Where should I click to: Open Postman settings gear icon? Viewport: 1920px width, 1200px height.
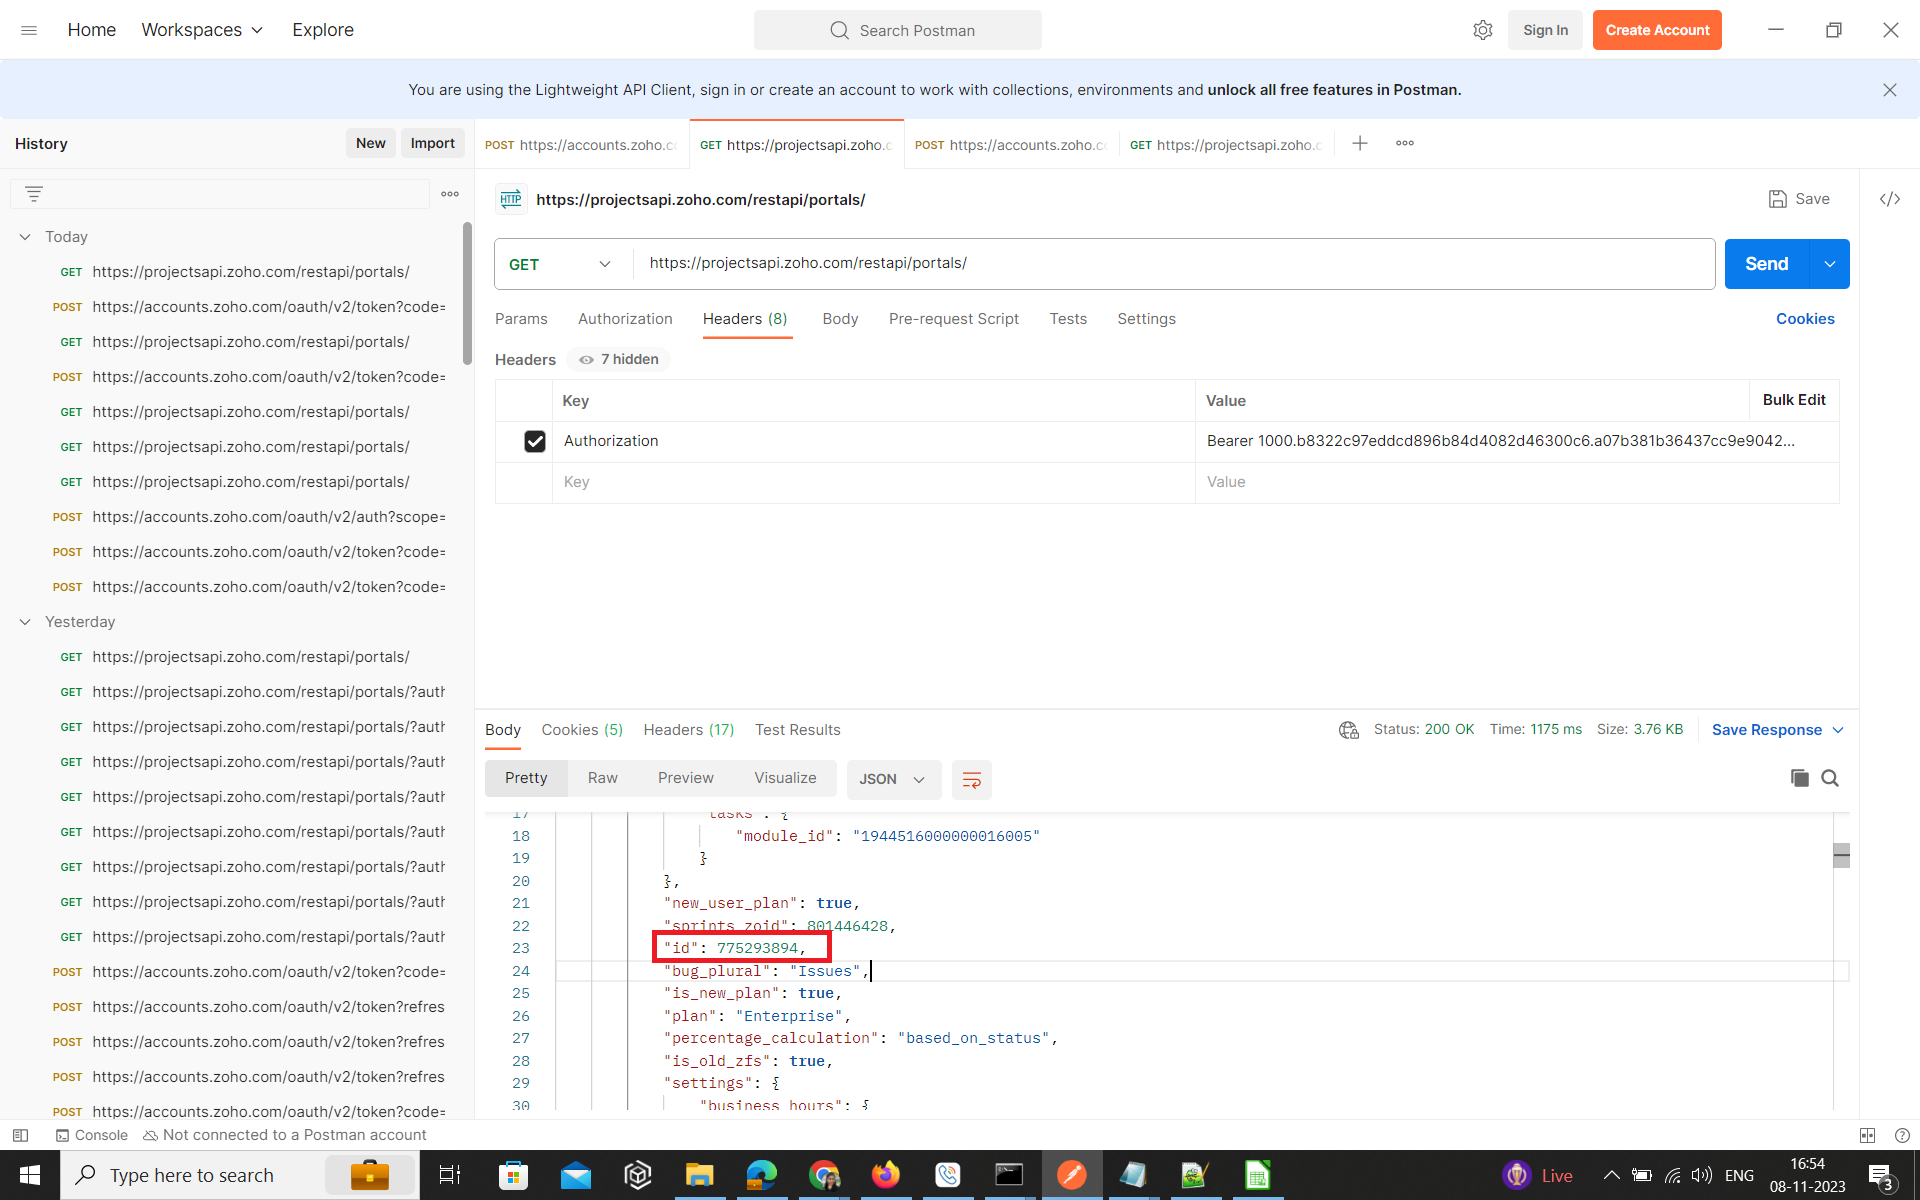[1482, 30]
